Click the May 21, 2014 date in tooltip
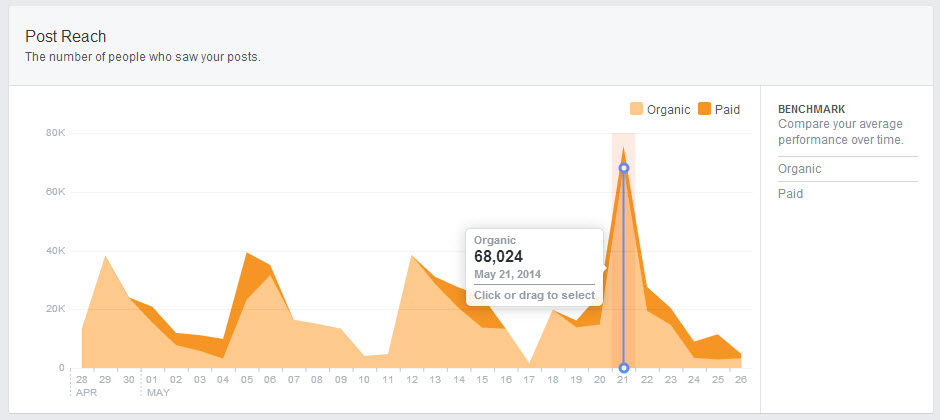 [508, 275]
